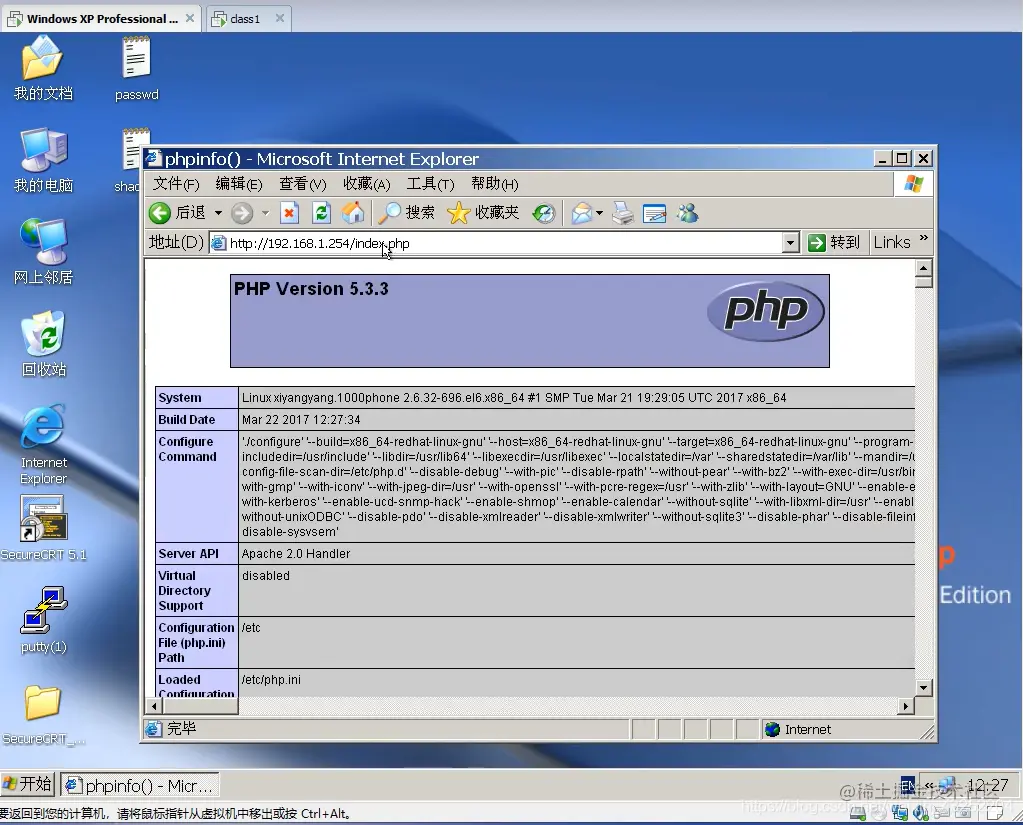
Task: Select 网上邻居 desktop icon
Action: pos(43,252)
